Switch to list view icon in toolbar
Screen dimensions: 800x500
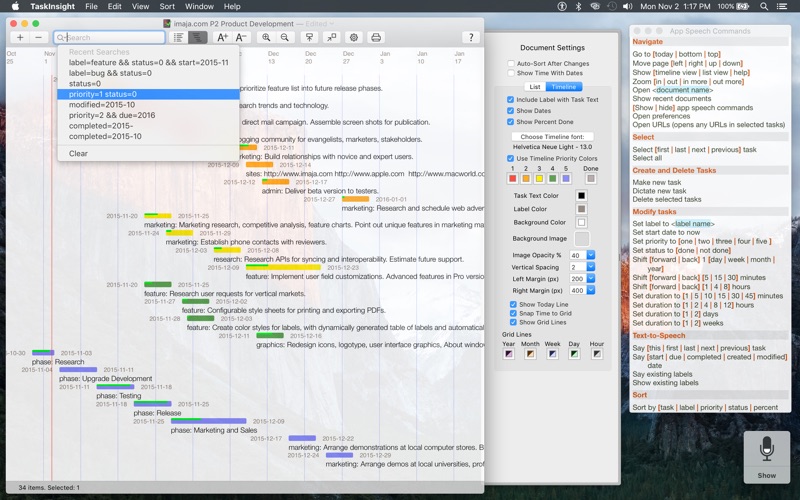[x=179, y=37]
